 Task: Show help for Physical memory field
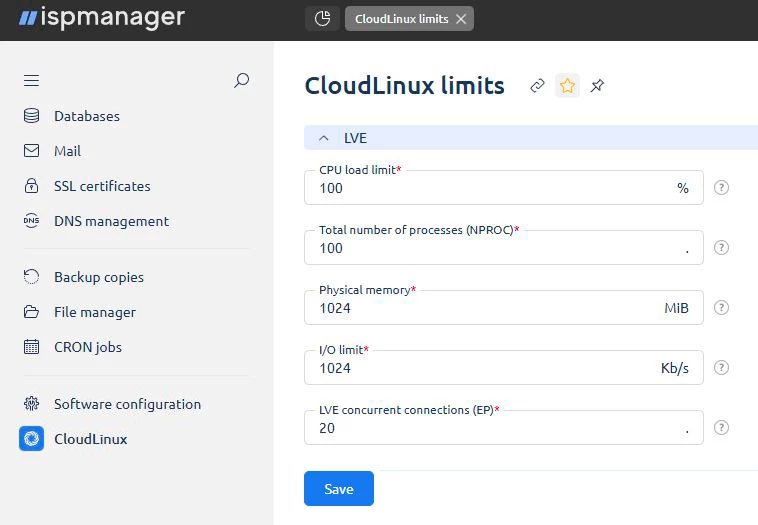721,308
